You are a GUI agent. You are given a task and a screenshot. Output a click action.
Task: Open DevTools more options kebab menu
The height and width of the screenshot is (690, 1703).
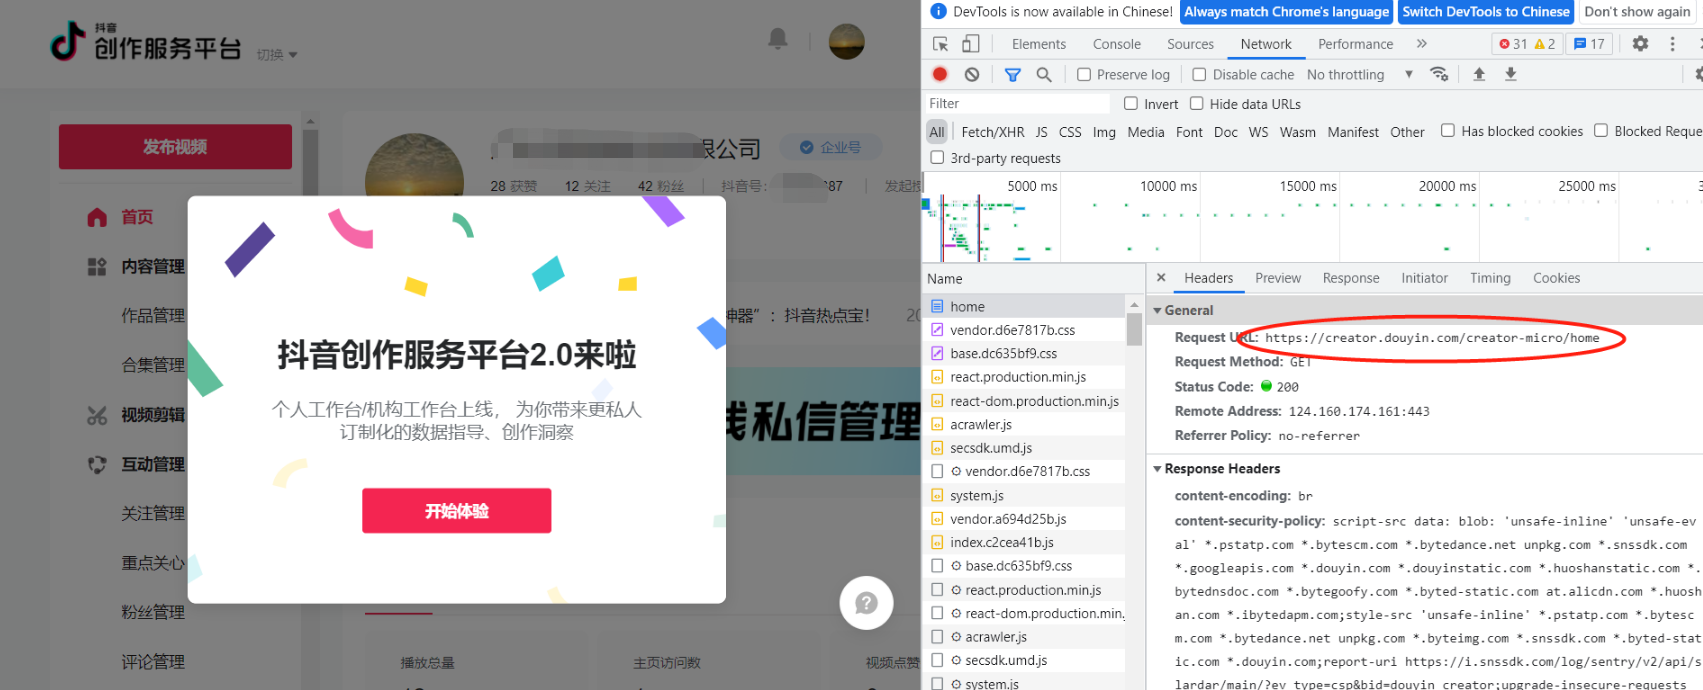[1672, 44]
